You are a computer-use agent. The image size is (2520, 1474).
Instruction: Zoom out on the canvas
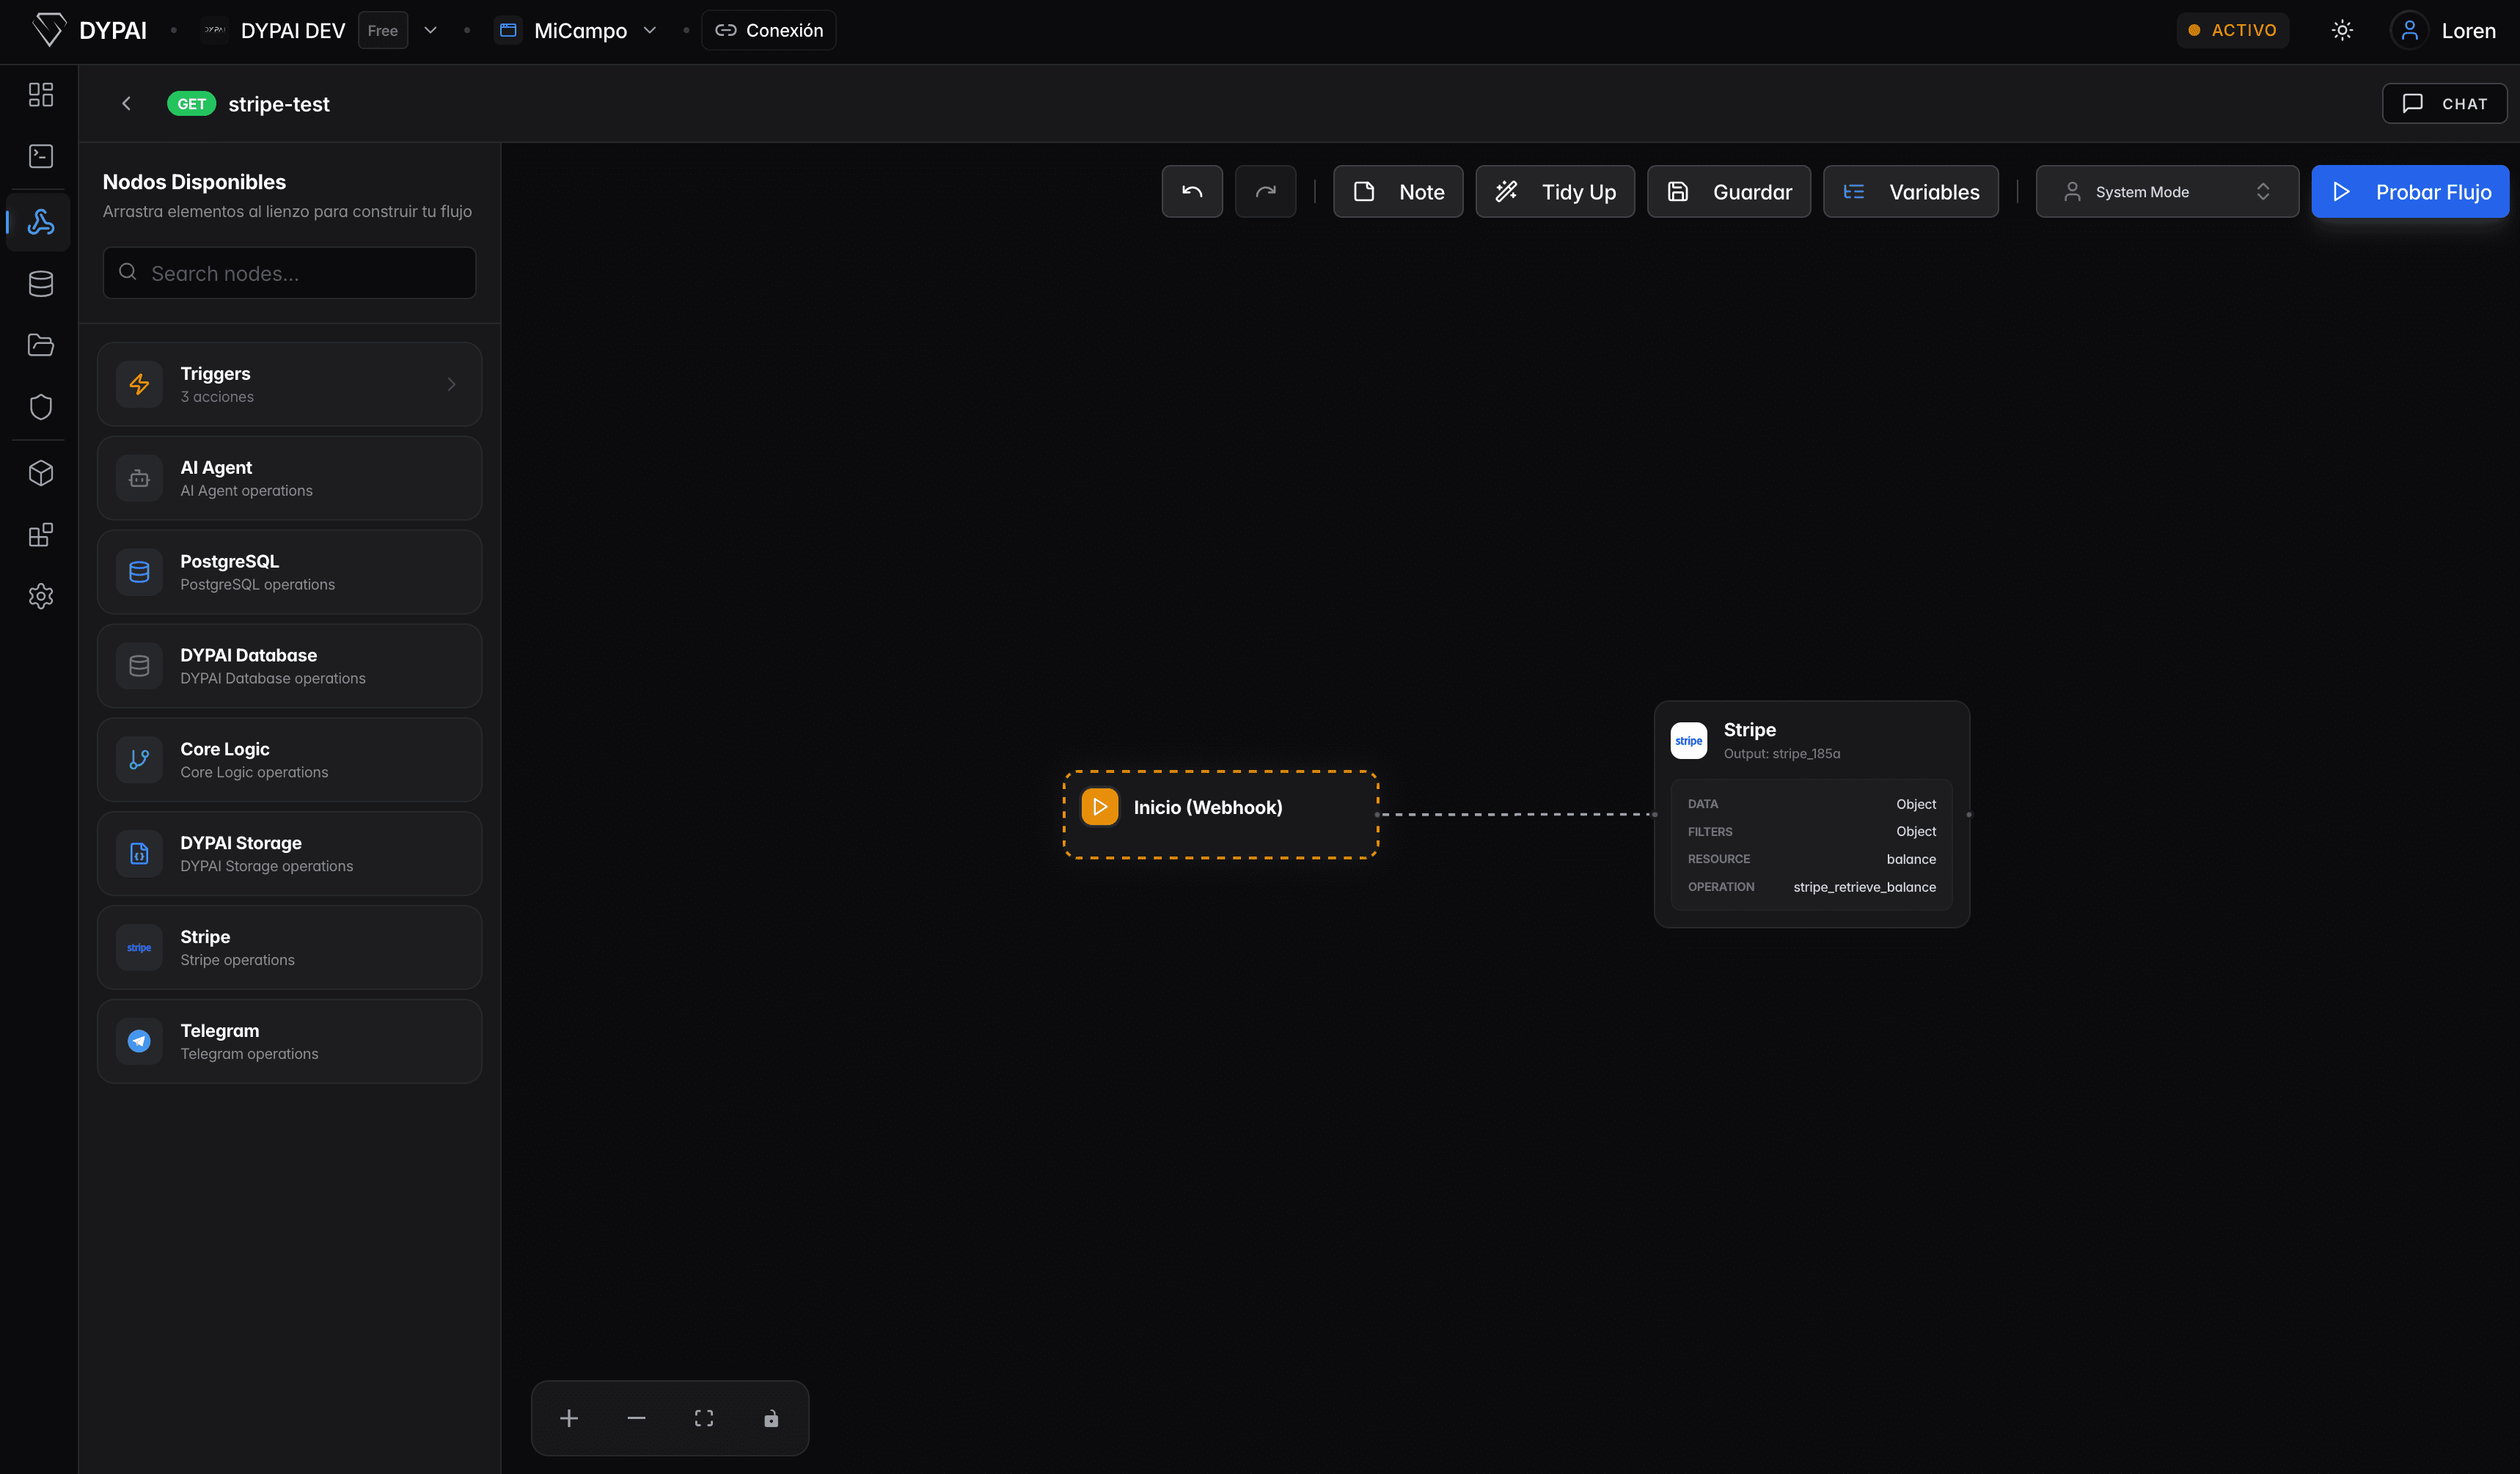coord(636,1418)
